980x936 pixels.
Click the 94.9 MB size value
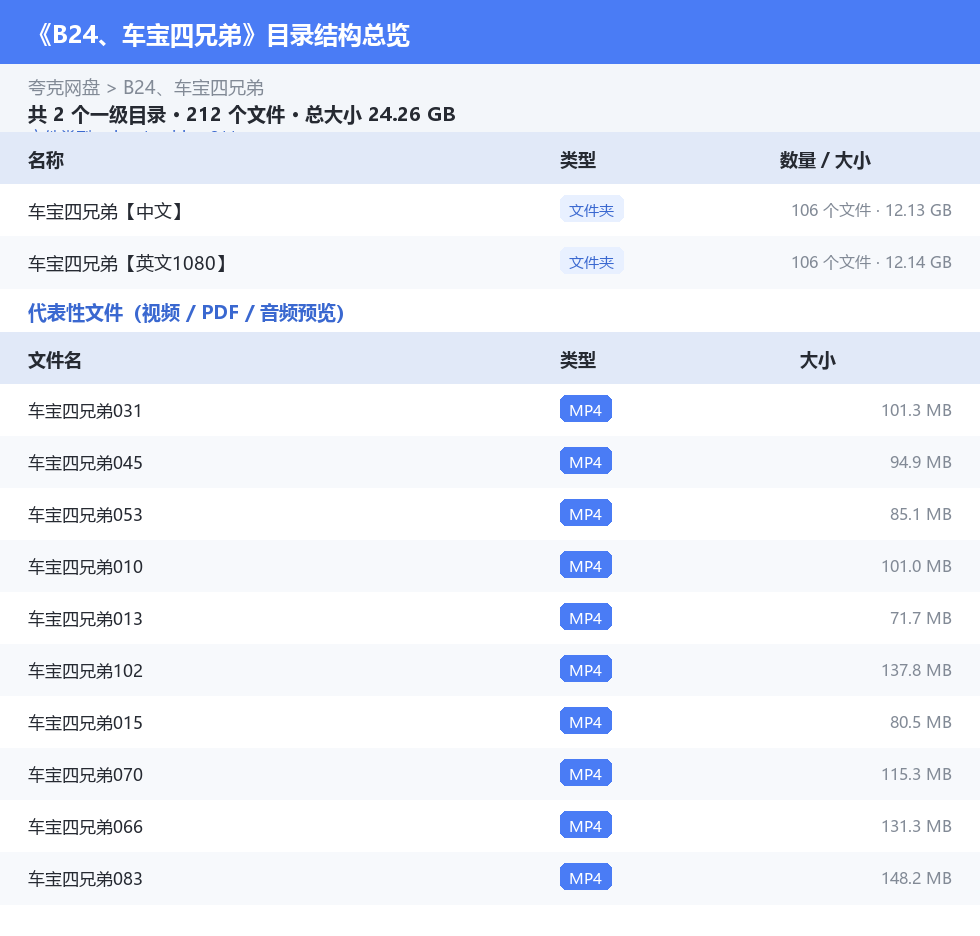pyautogui.click(x=921, y=462)
